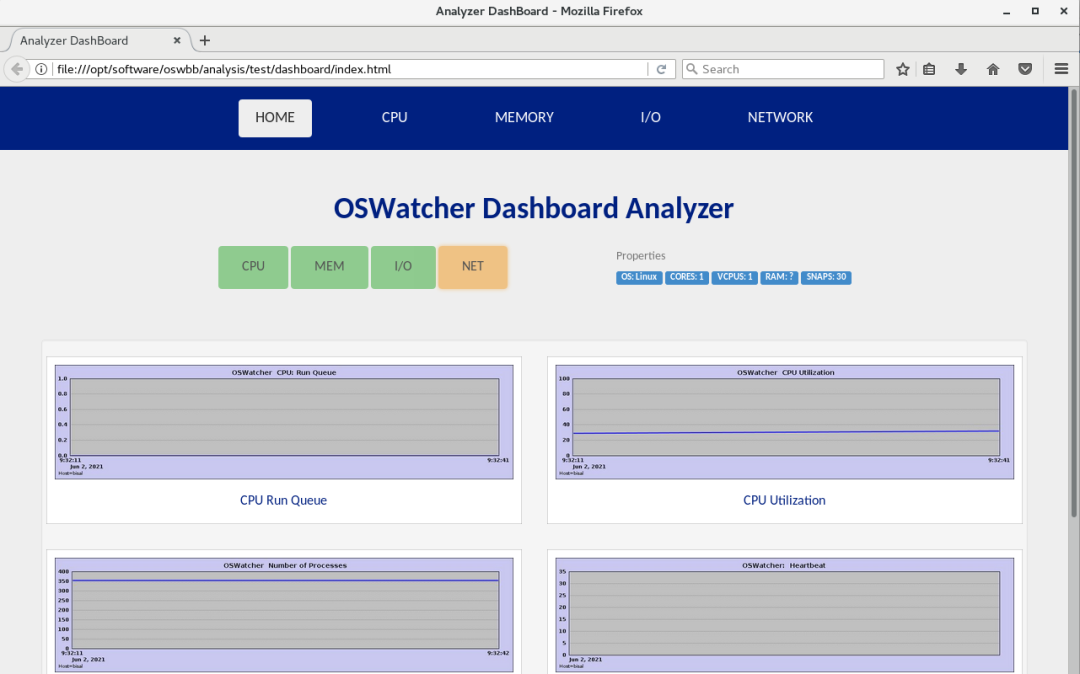Open the MEMORY navigation page
The width and height of the screenshot is (1080, 674).
pyautogui.click(x=524, y=118)
